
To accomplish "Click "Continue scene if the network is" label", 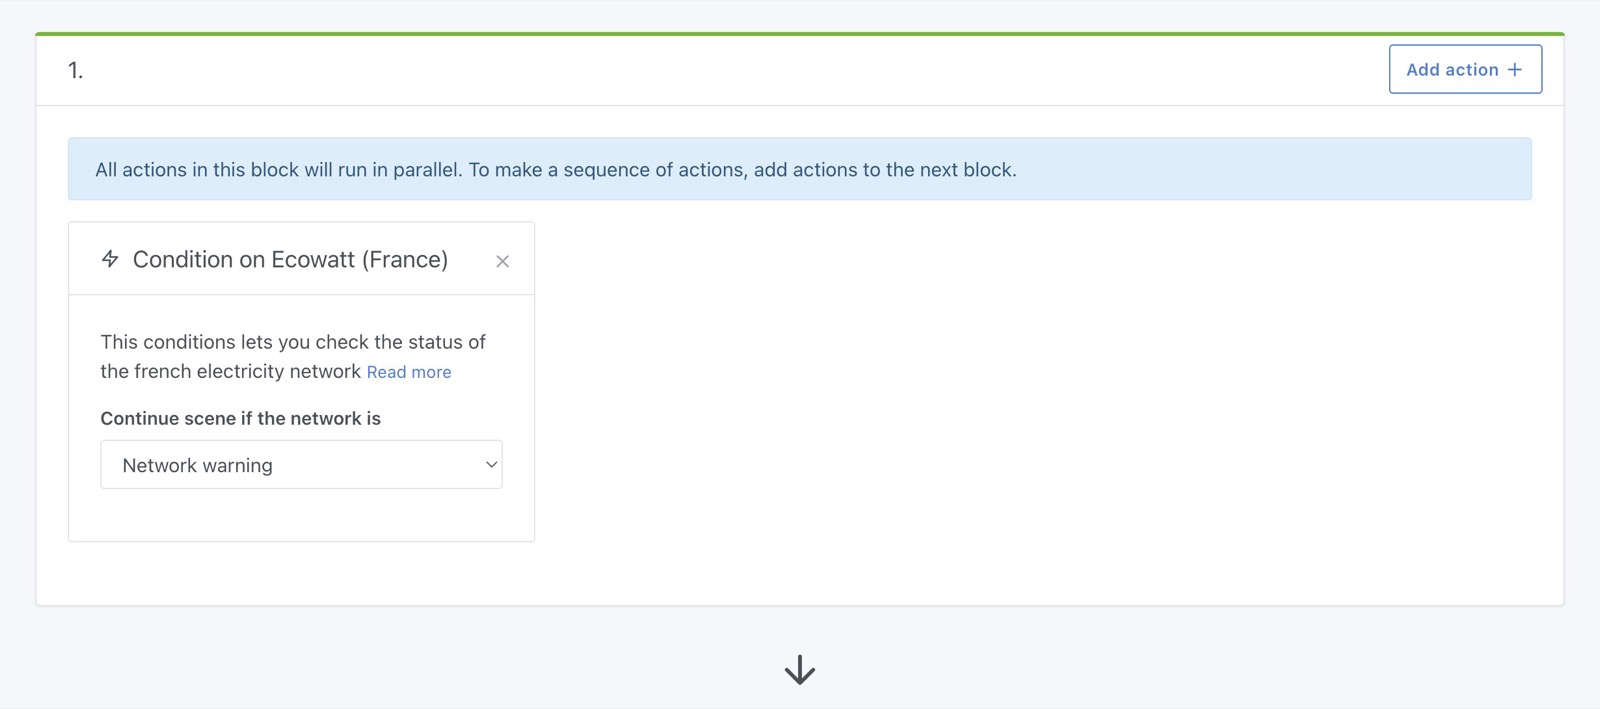I will (240, 419).
